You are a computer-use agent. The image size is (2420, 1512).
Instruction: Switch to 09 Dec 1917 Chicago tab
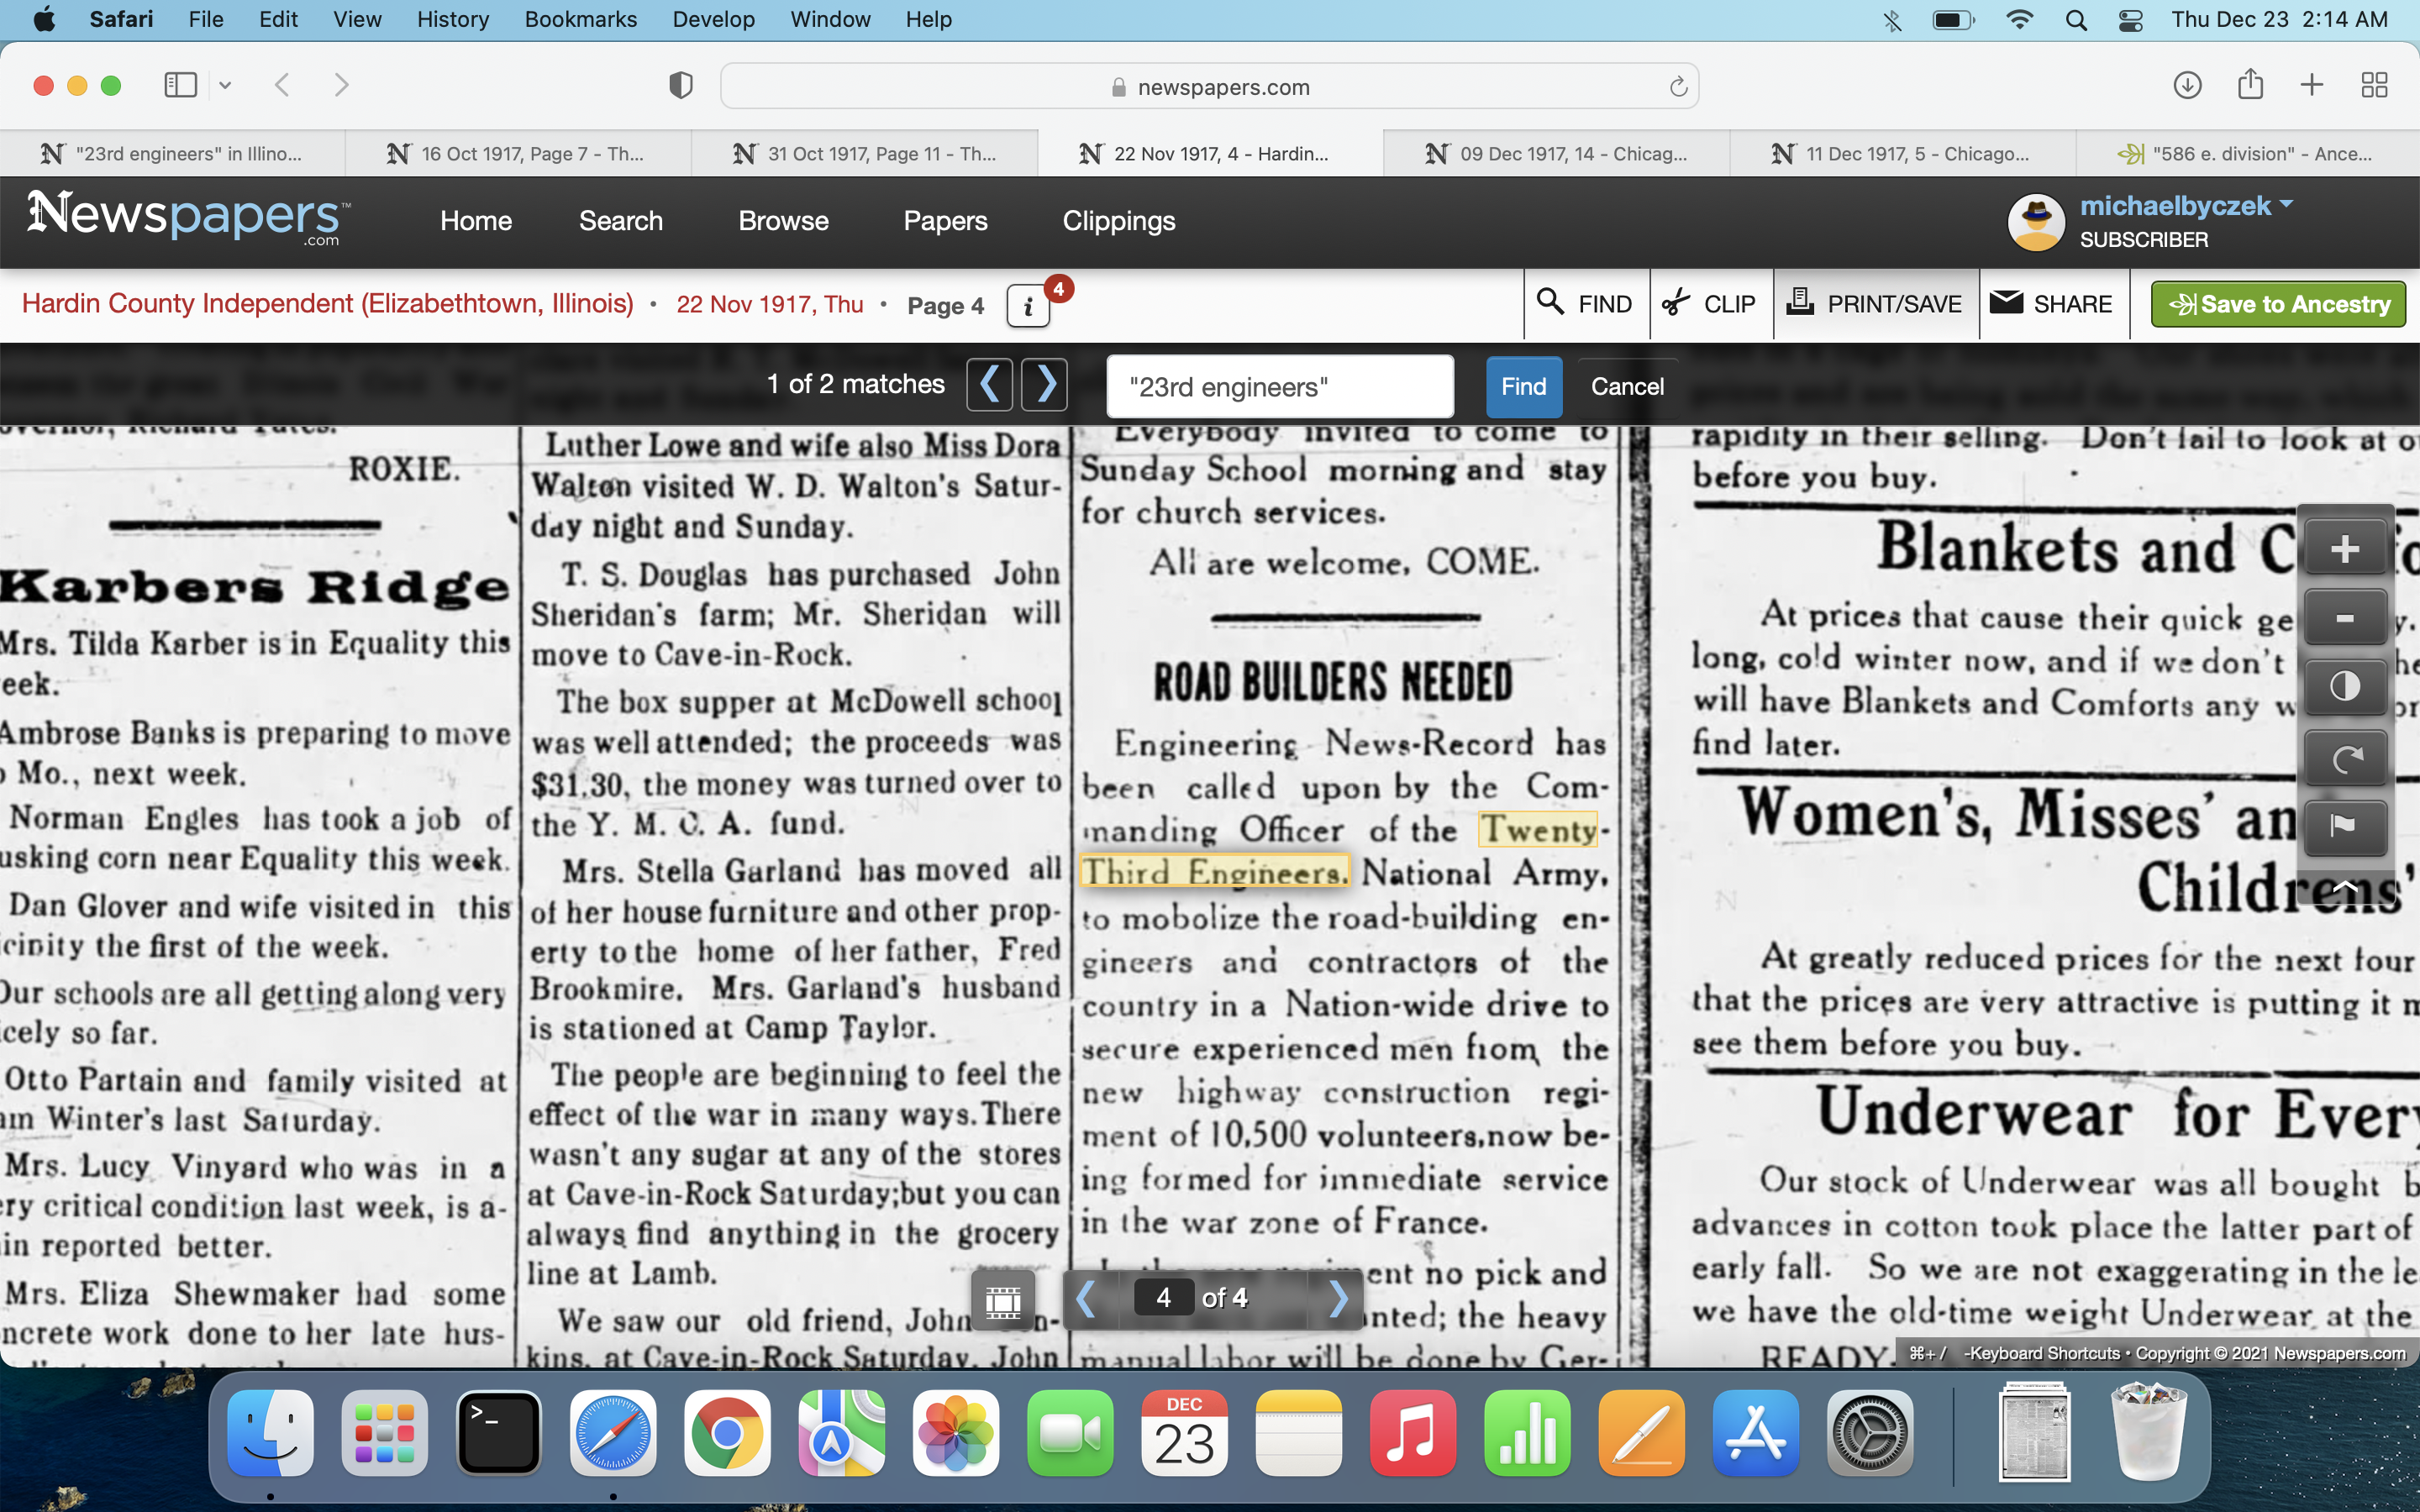pyautogui.click(x=1556, y=153)
